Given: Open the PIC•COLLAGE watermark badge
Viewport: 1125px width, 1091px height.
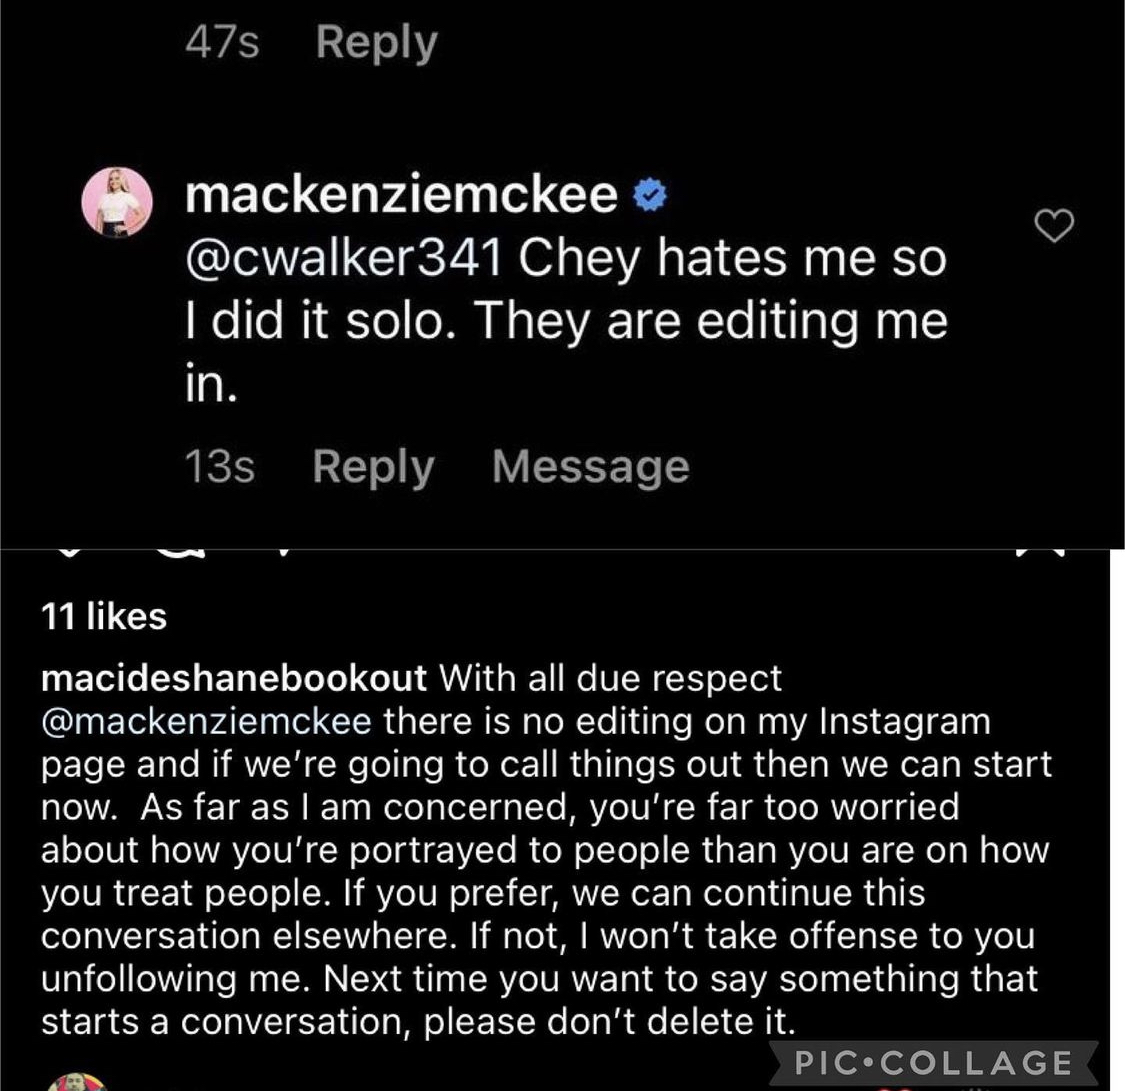Looking at the screenshot, I should point(933,1062).
